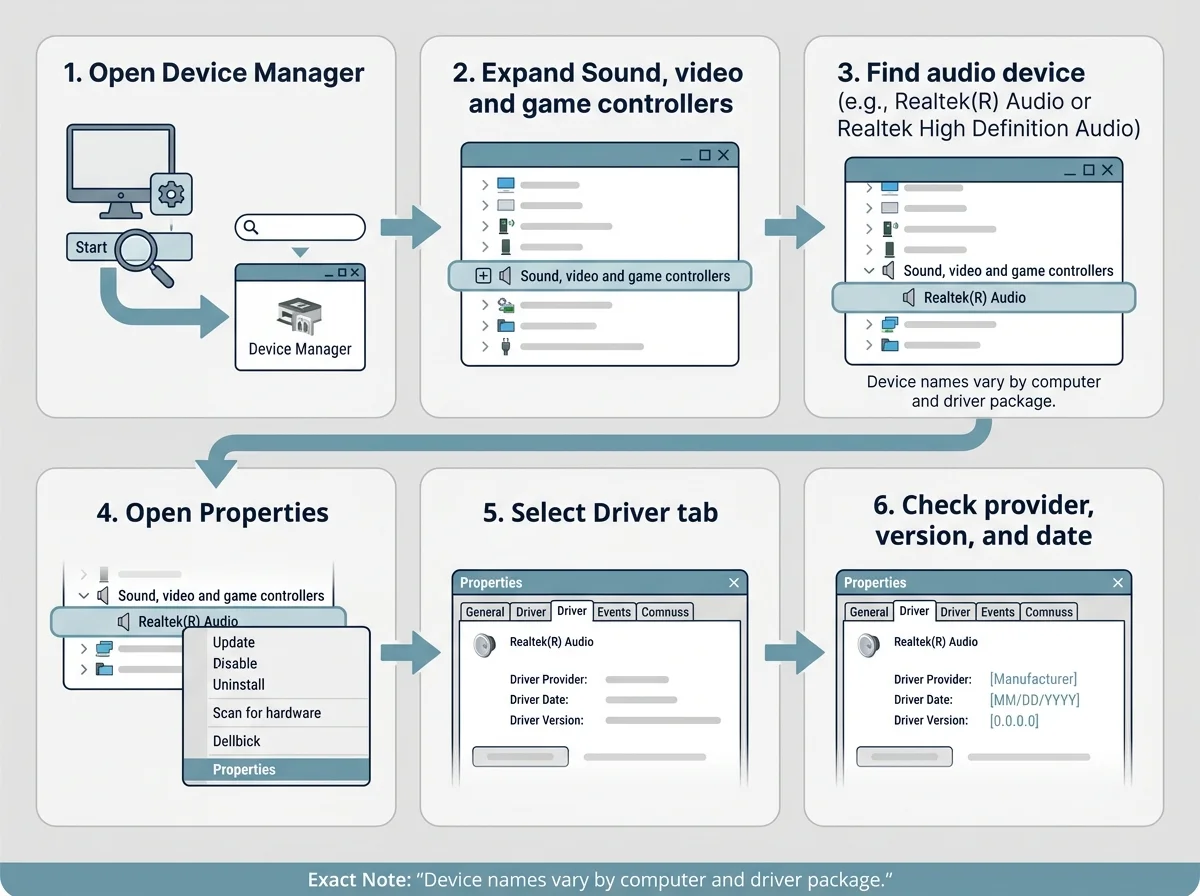
Task: Open Comnuss tab in step 5 Properties
Action: tap(664, 612)
